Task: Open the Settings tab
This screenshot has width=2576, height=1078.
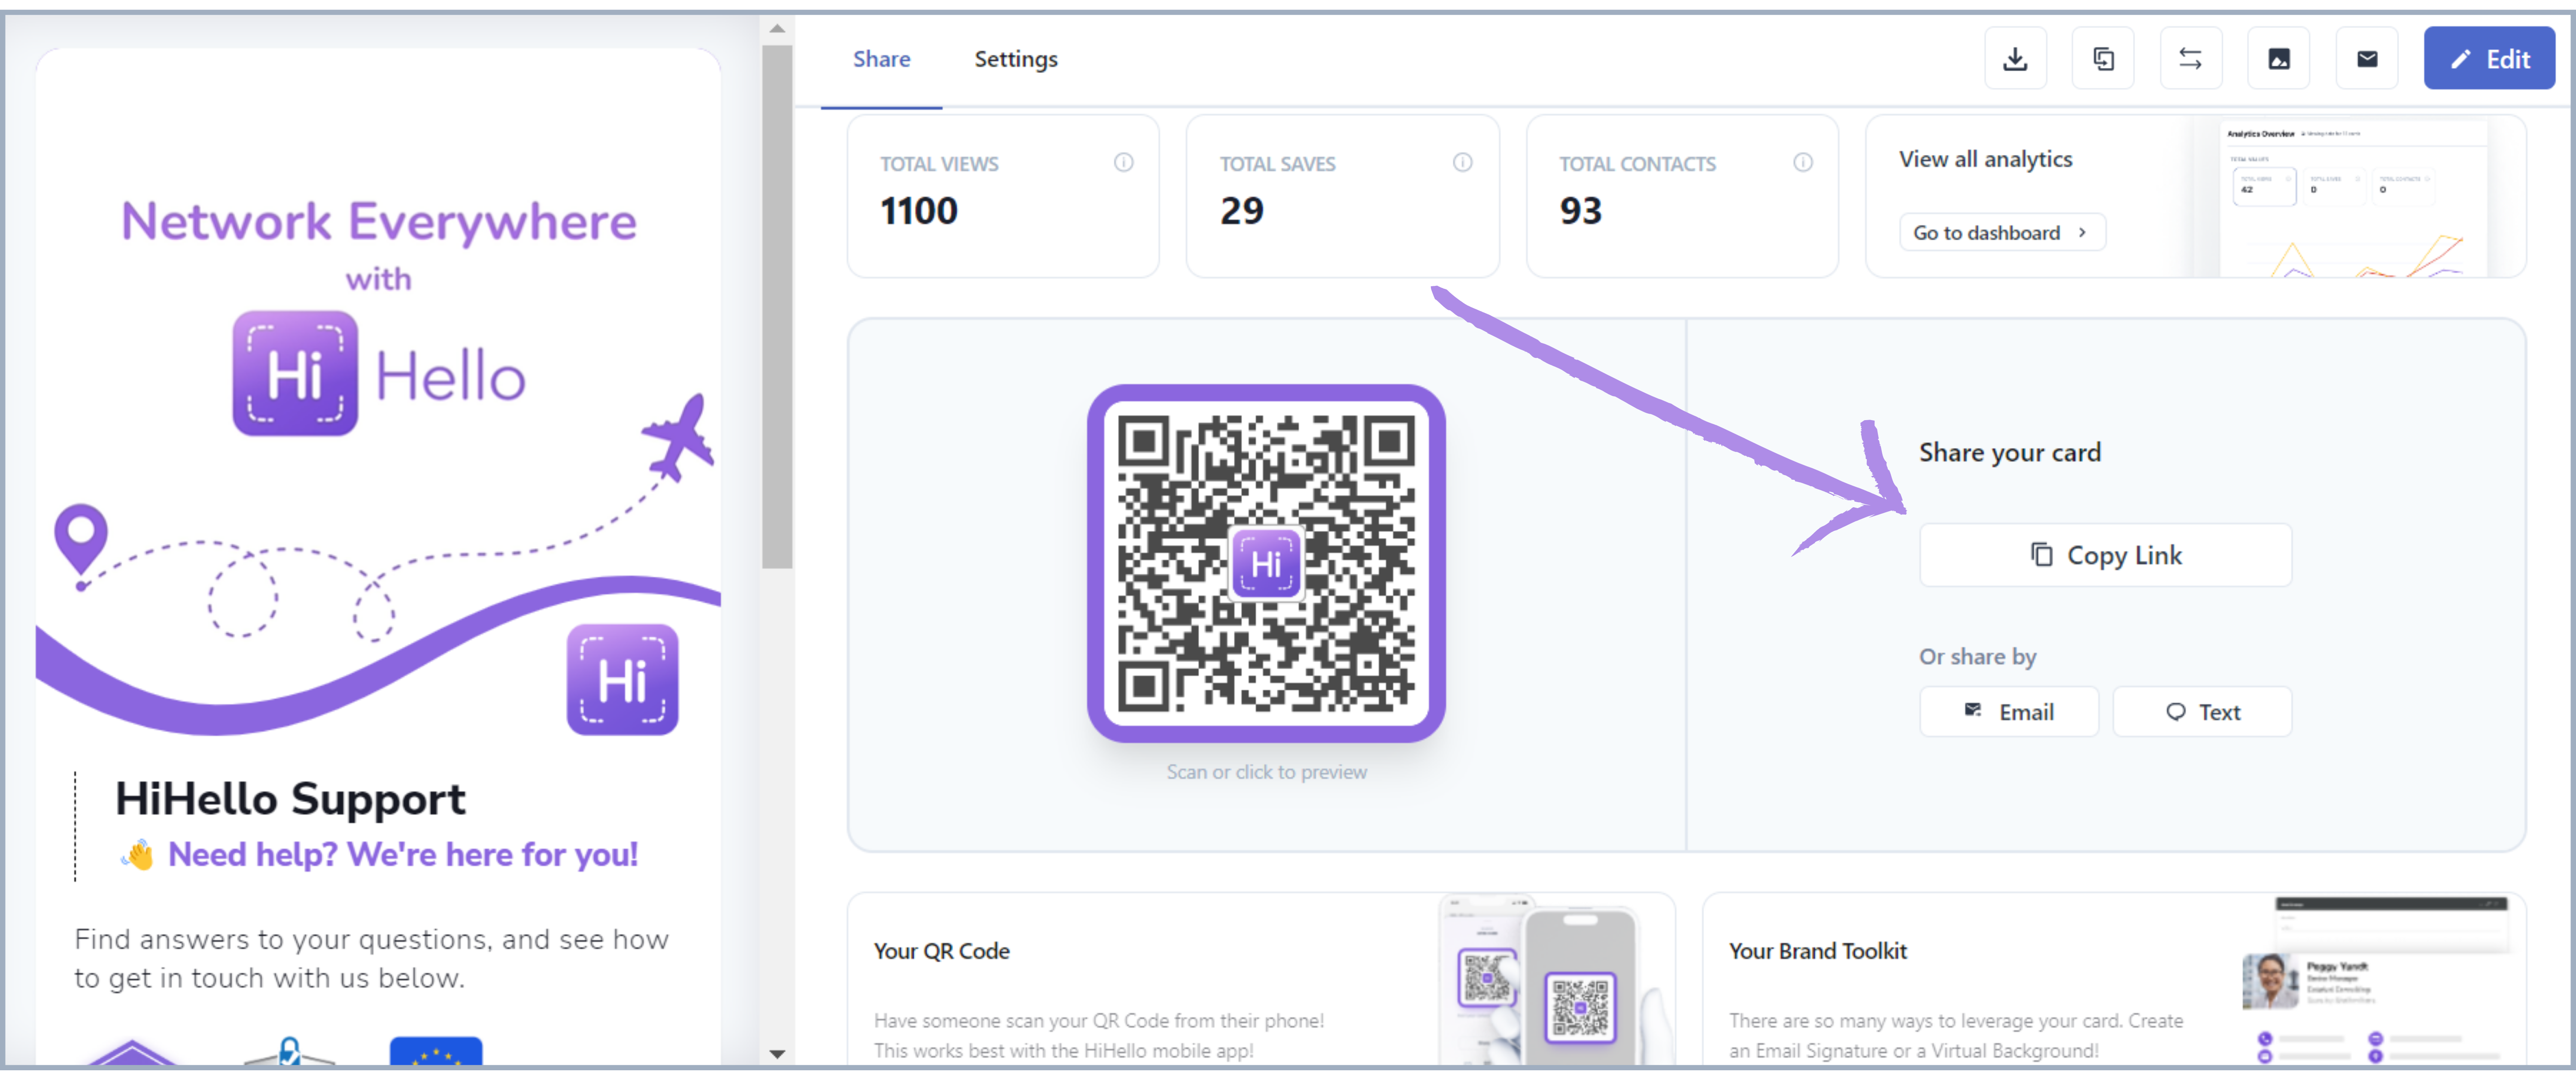Action: 1015,59
